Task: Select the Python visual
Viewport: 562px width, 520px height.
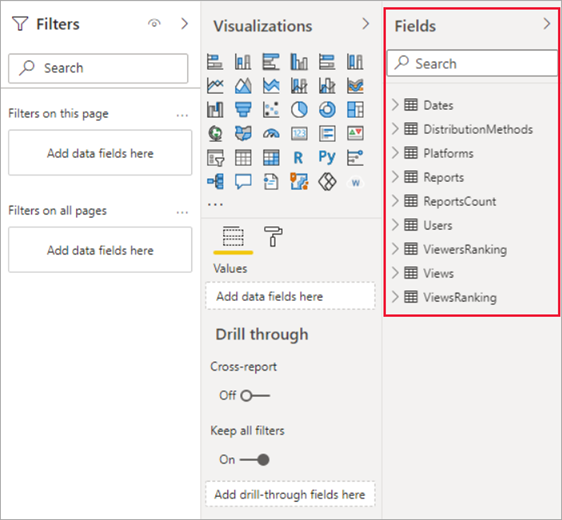Action: click(x=327, y=157)
